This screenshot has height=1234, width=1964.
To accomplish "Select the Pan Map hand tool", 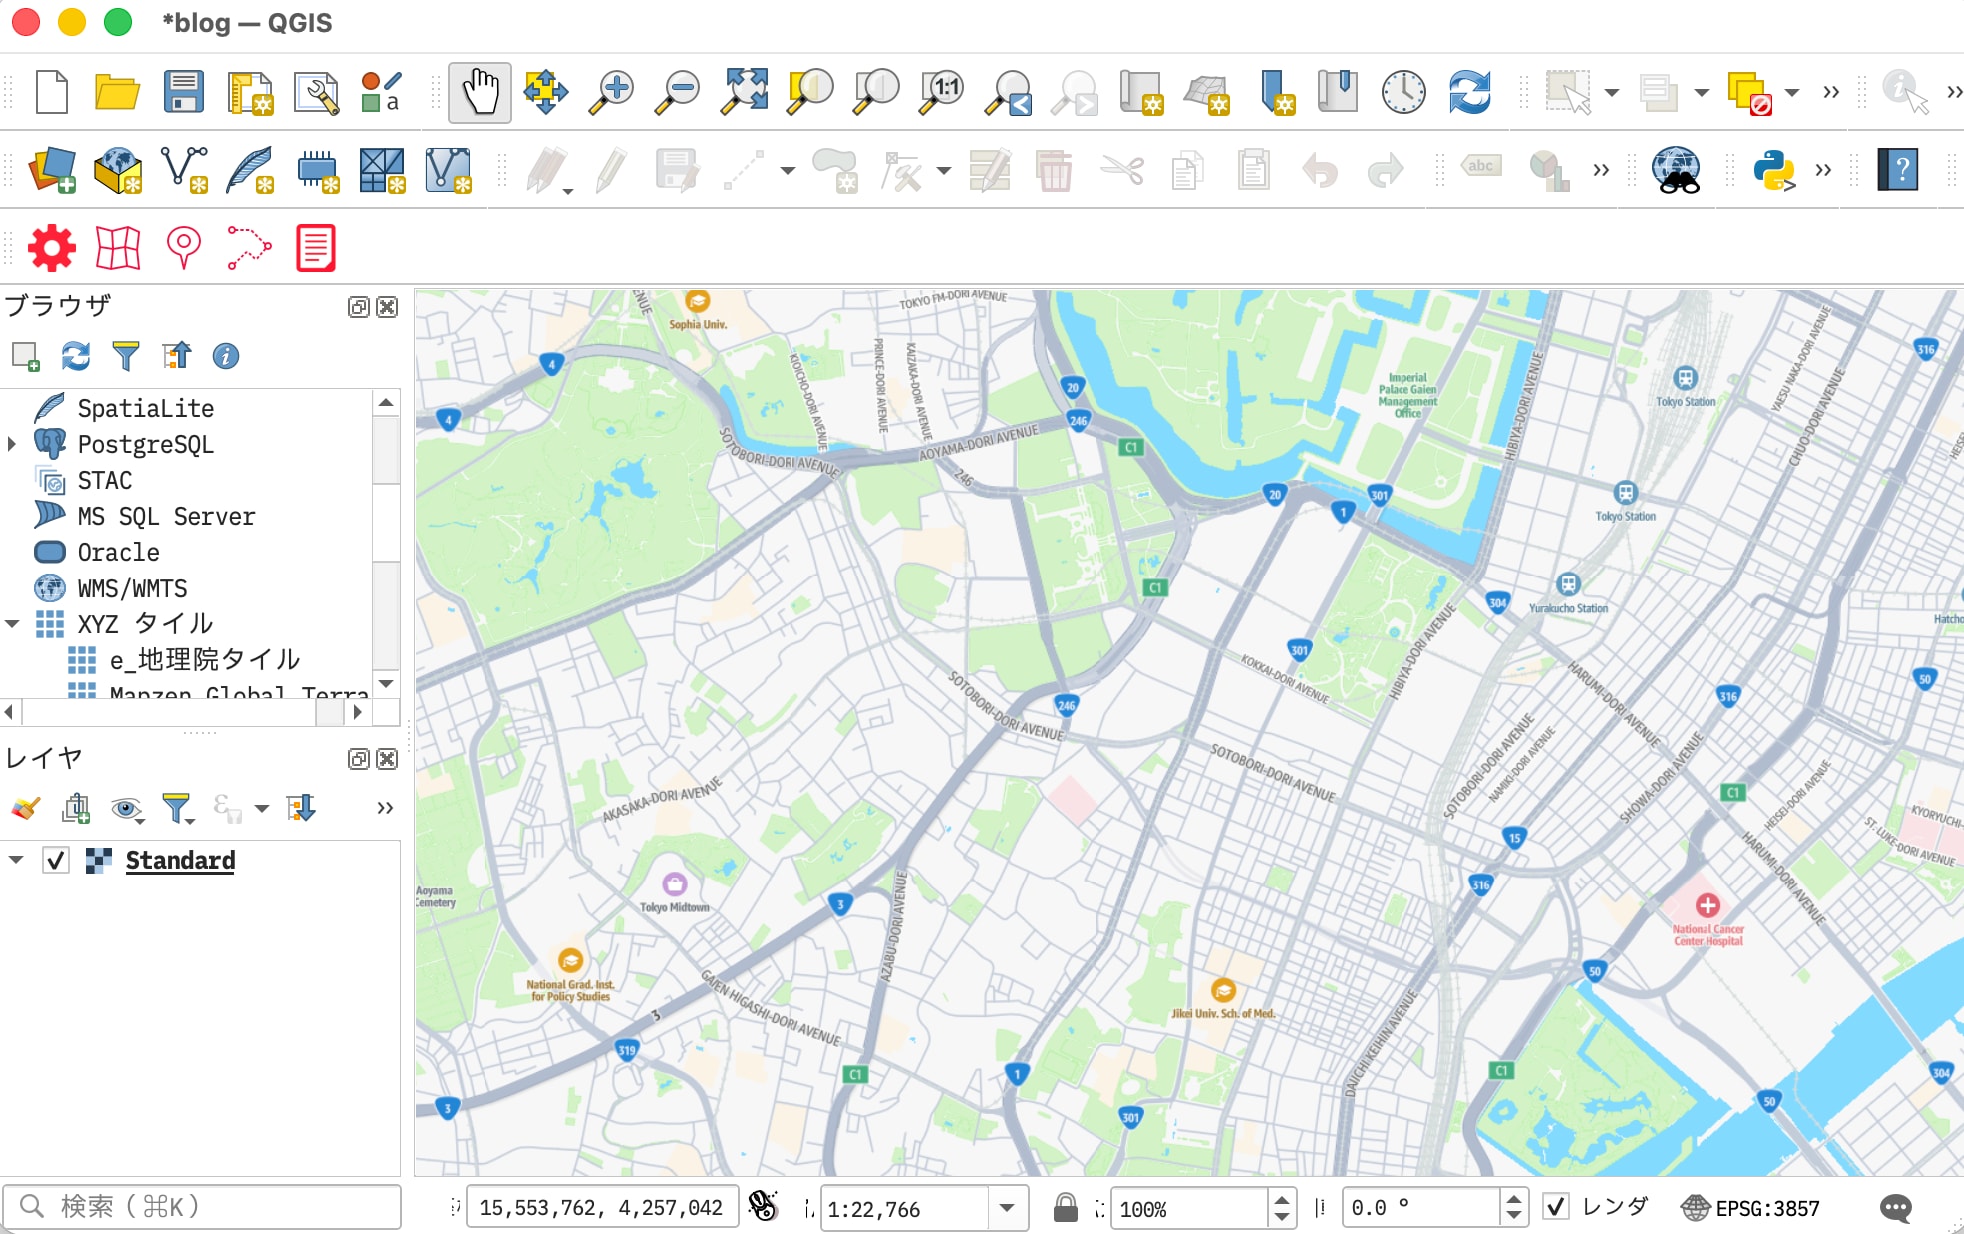I will click(480, 92).
